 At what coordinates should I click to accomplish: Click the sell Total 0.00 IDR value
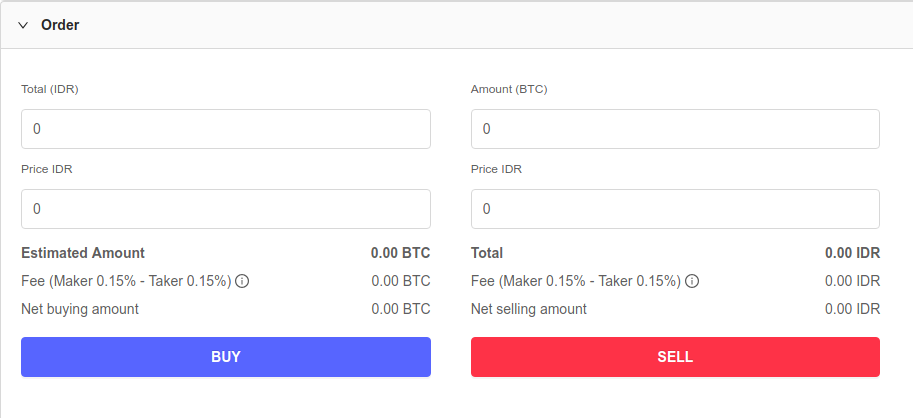point(852,253)
